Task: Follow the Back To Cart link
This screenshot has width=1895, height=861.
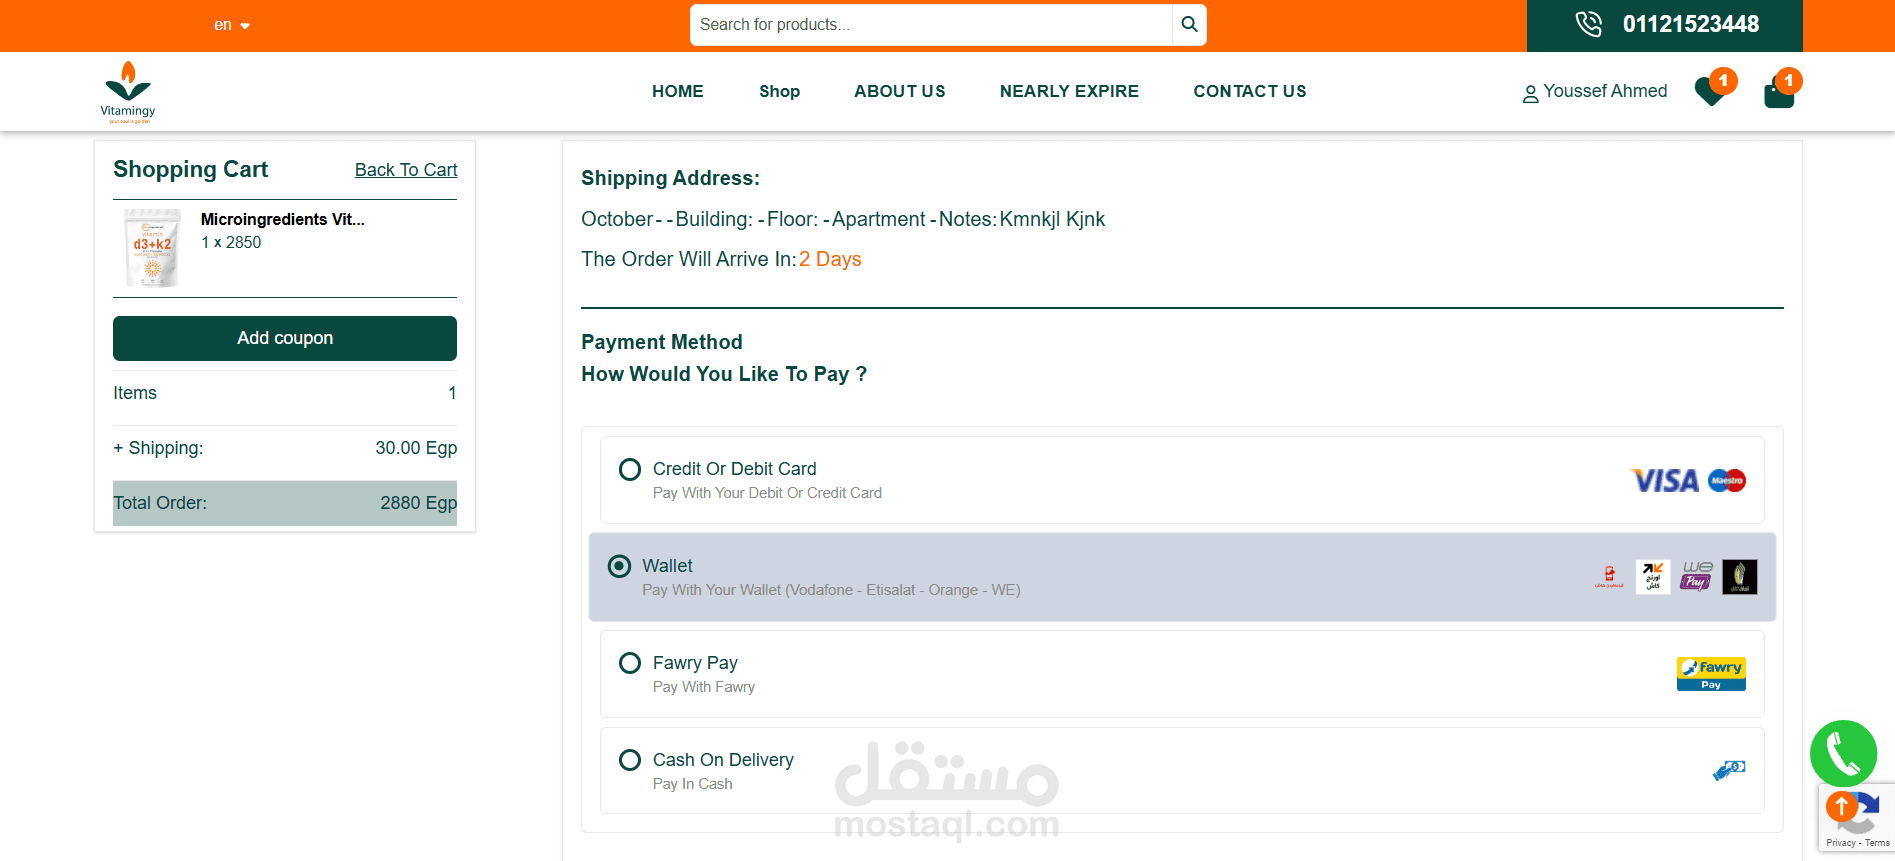Action: tap(406, 170)
